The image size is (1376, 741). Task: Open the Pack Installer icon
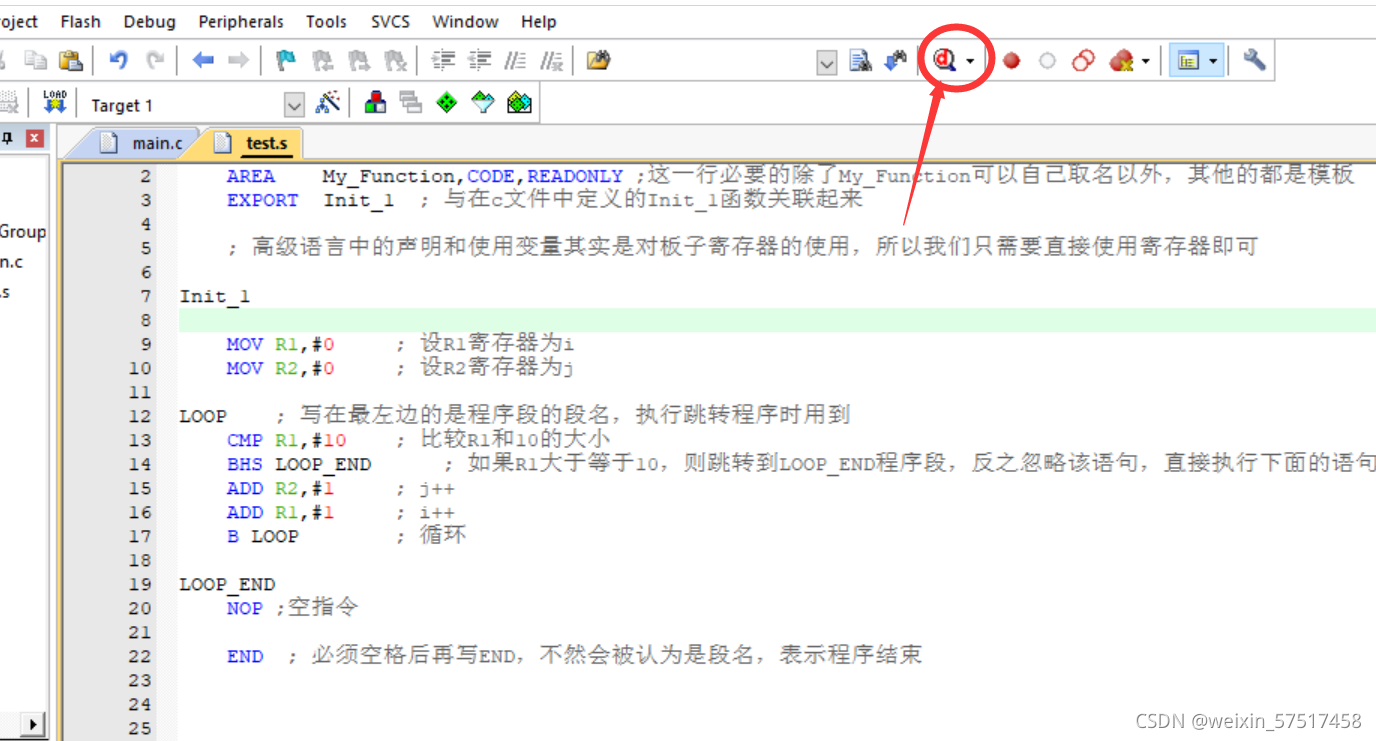tap(519, 102)
